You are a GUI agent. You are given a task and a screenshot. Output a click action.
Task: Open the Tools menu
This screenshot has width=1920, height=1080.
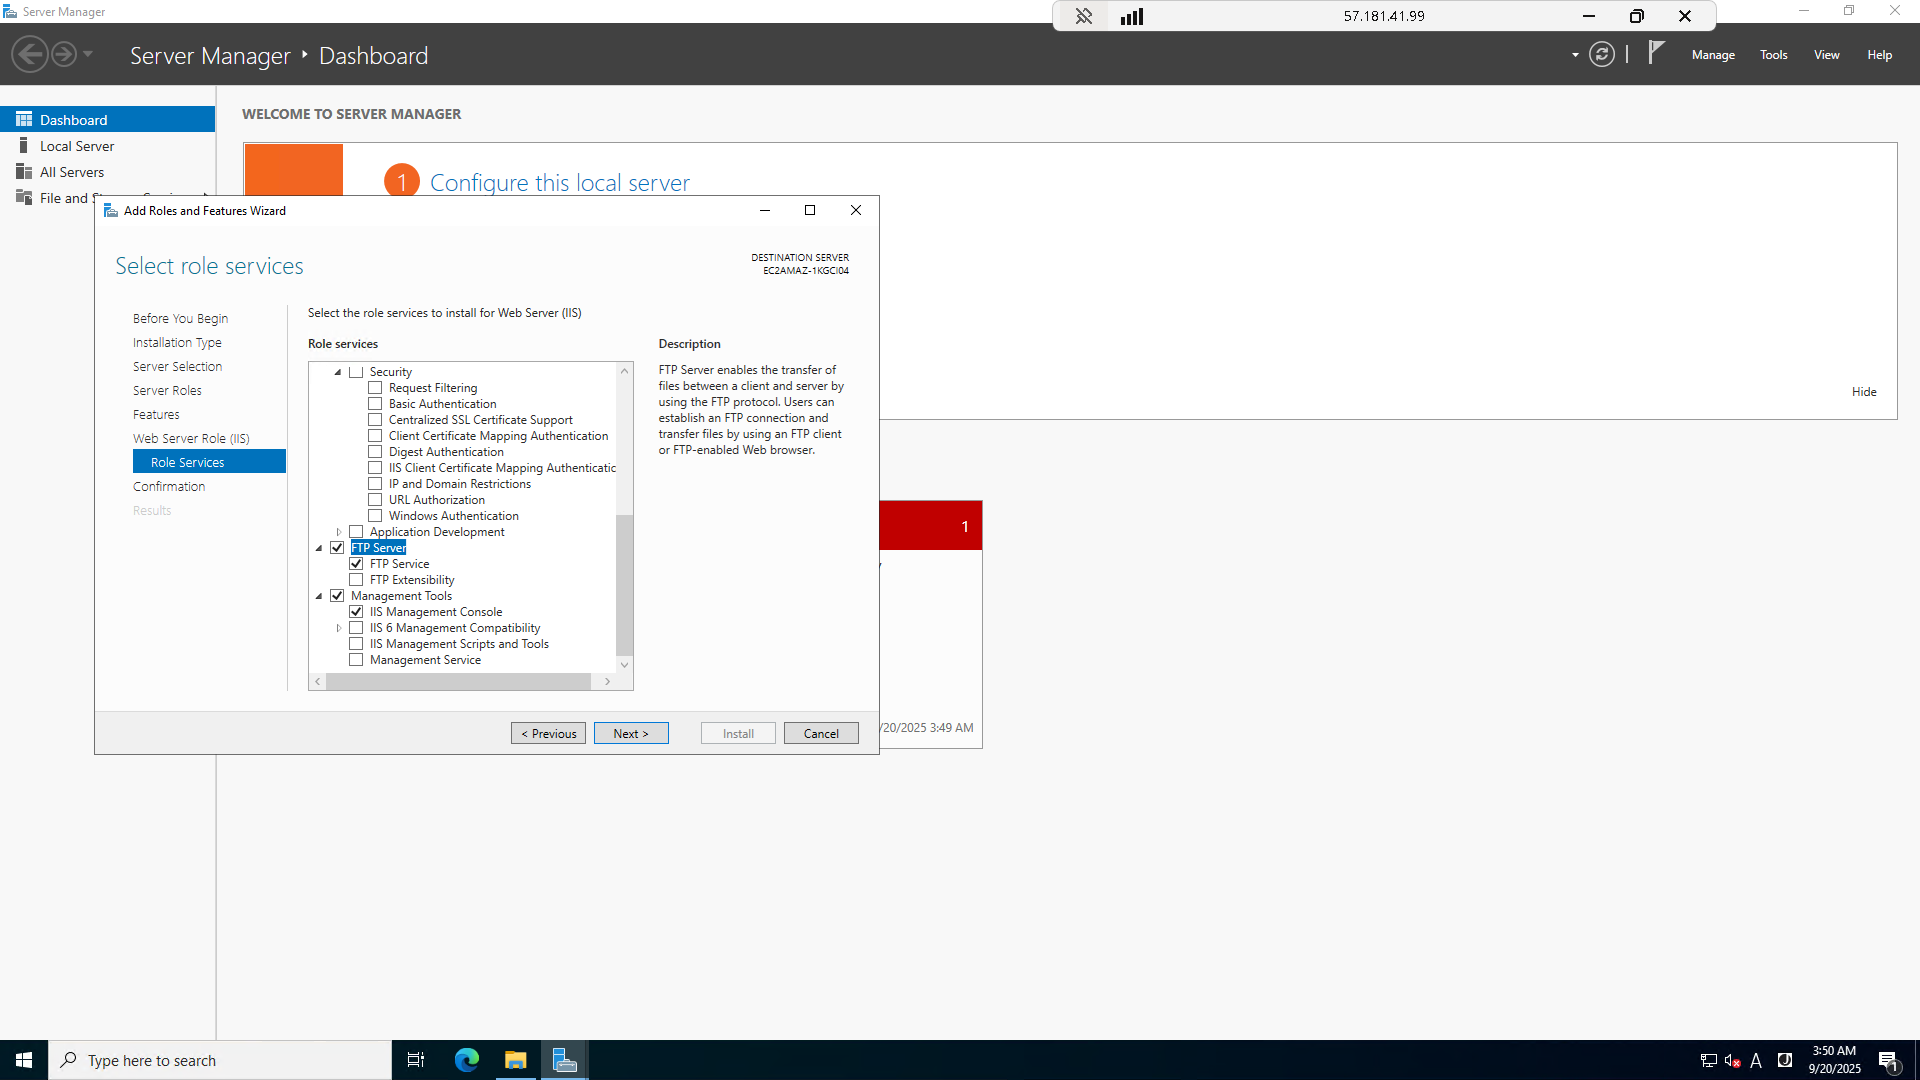pyautogui.click(x=1773, y=55)
